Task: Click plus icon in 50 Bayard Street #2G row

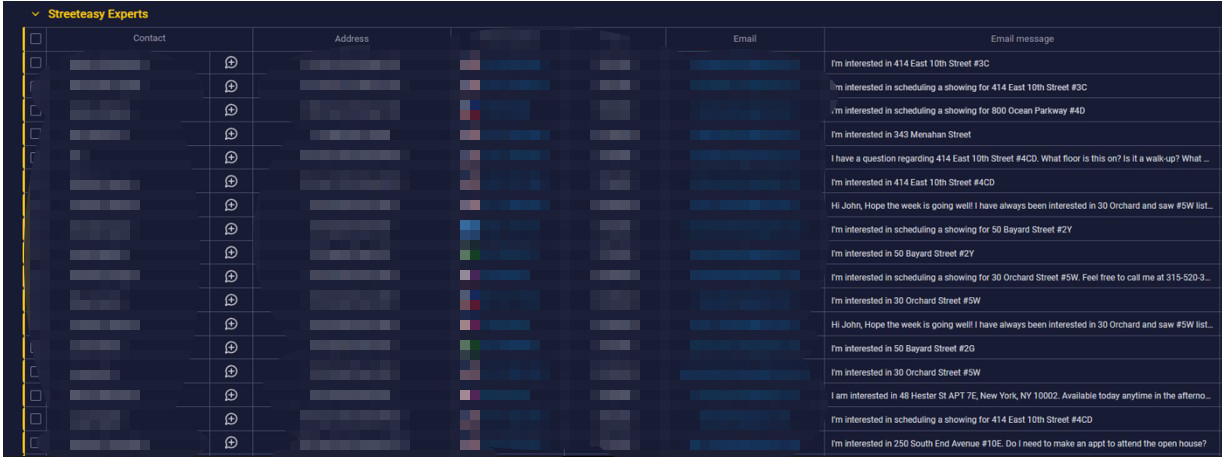Action: 231,348
